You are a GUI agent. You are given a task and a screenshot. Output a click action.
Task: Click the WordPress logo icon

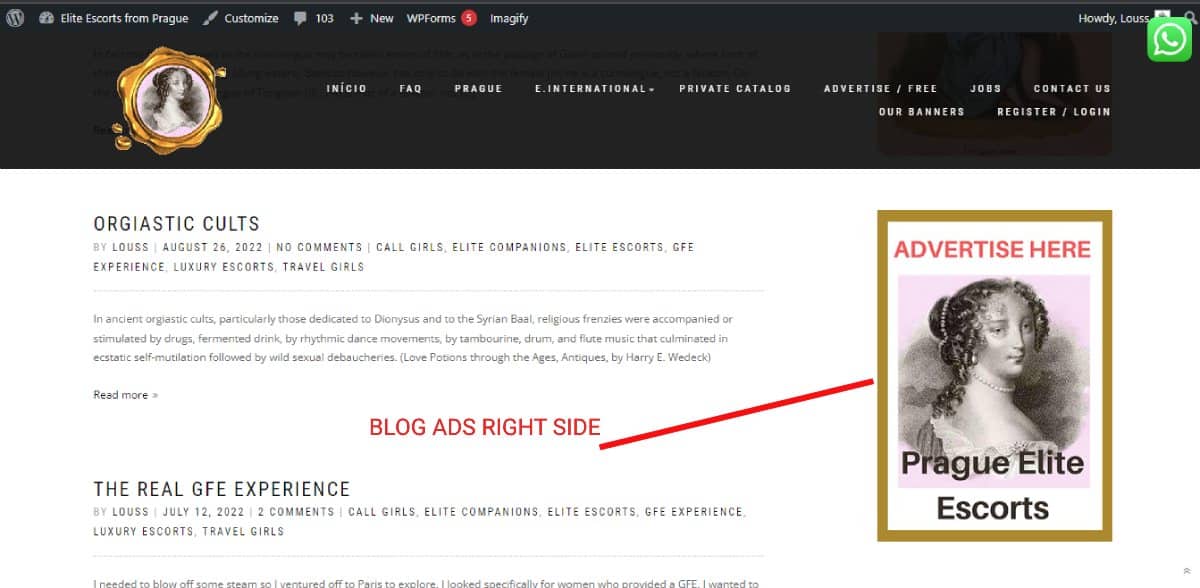coord(15,18)
